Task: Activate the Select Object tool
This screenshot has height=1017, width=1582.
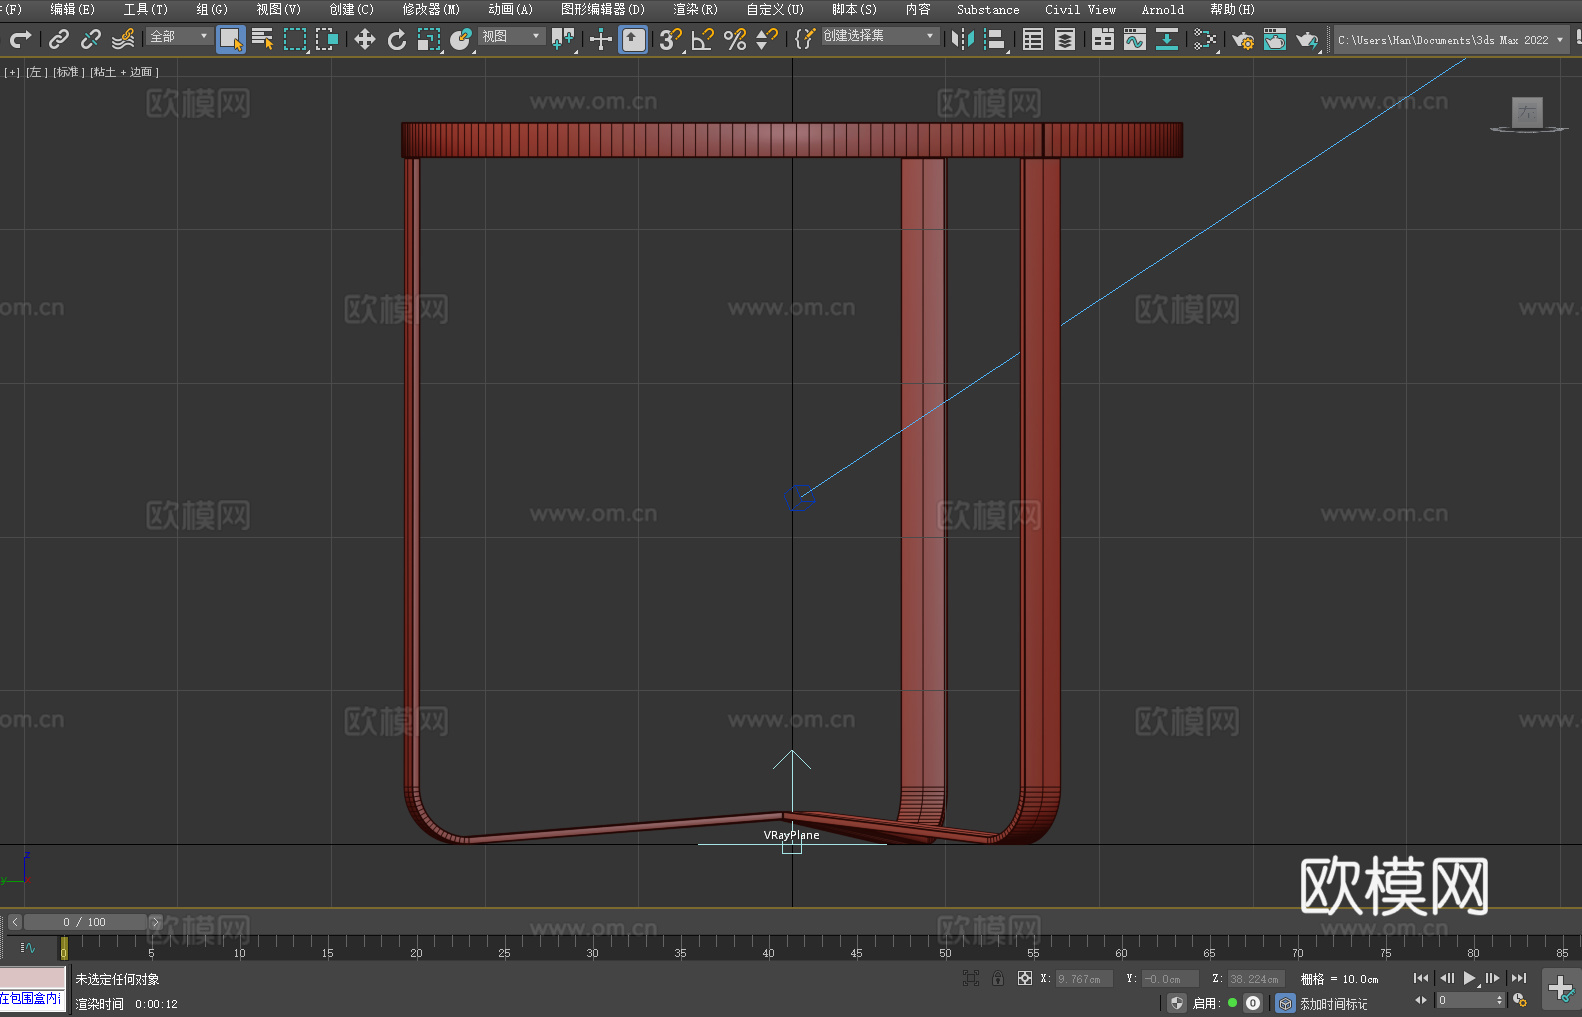Action: 231,39
